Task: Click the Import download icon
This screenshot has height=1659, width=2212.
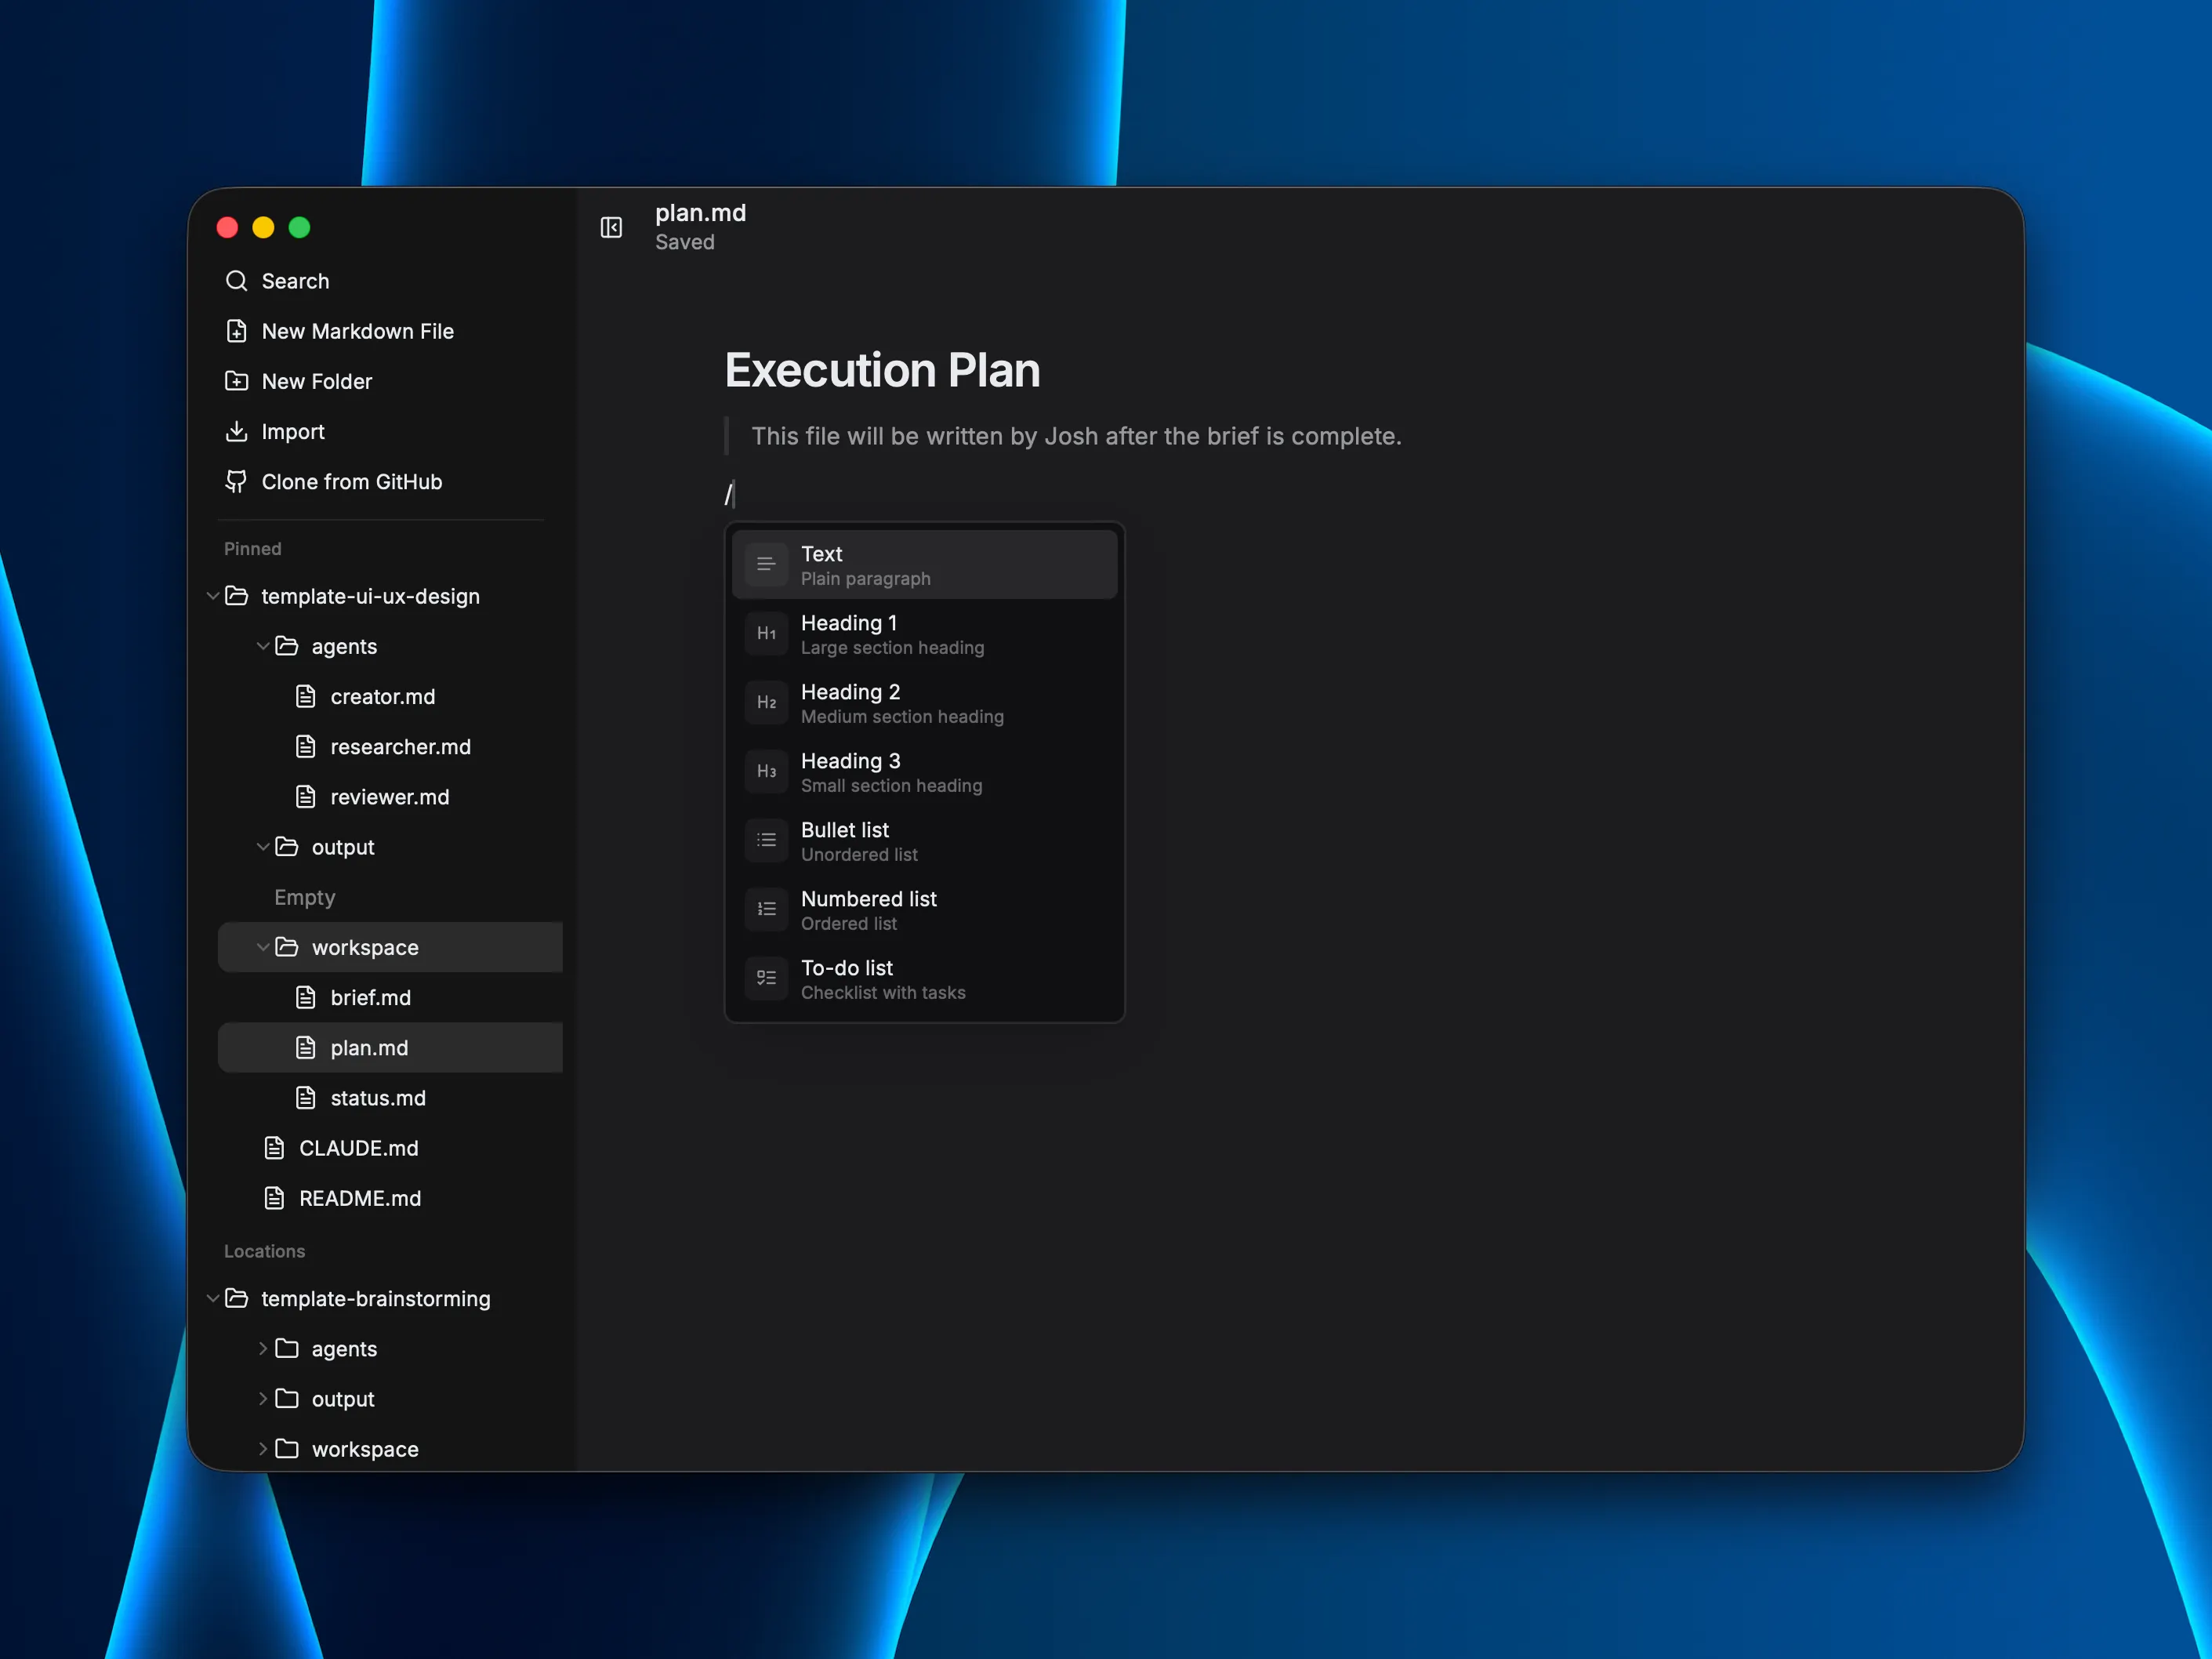Action: pos(236,431)
